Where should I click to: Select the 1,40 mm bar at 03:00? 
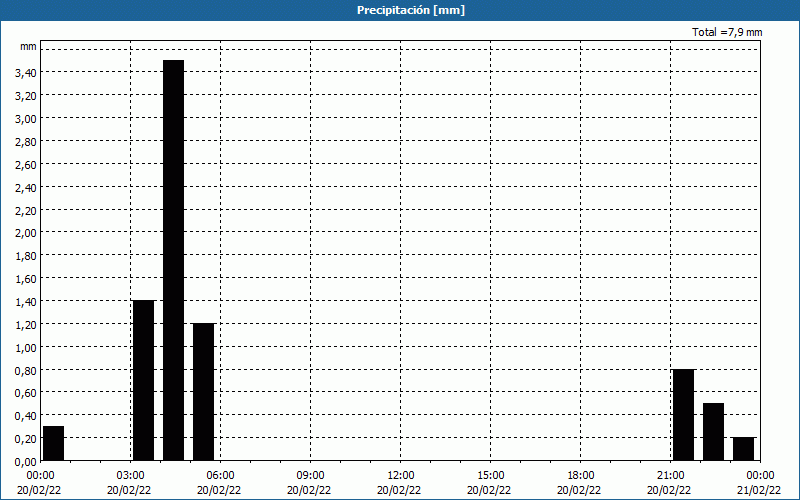tap(143, 381)
